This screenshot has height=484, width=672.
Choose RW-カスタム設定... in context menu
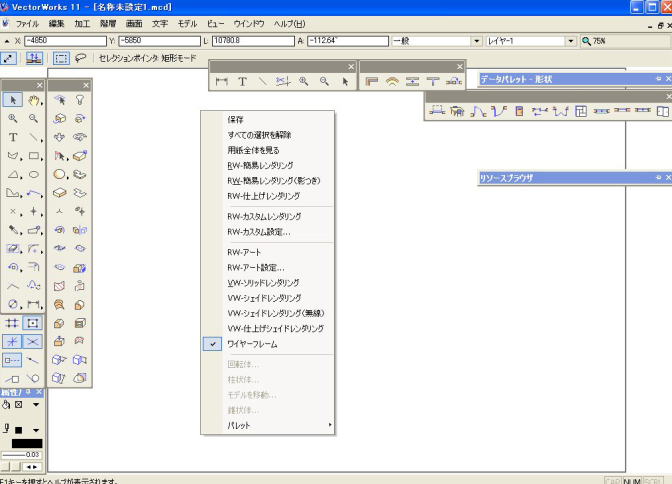click(268, 232)
